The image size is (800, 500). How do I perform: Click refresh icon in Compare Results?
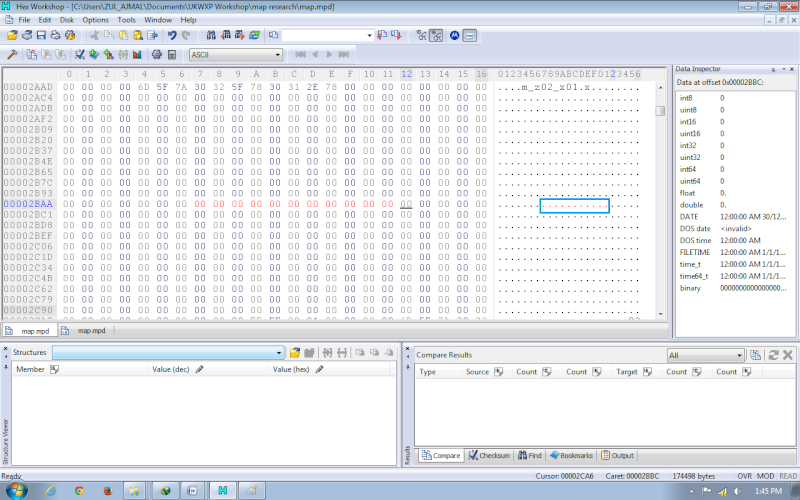773,355
